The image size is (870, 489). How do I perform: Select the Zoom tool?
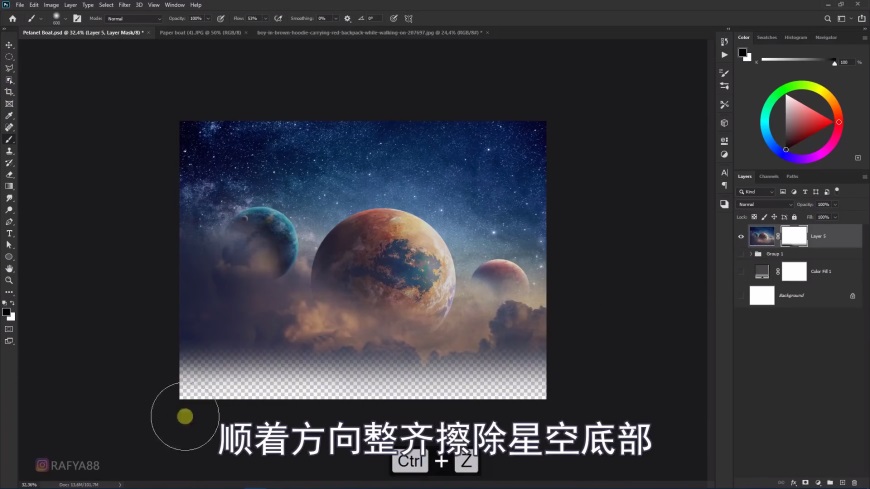click(9, 280)
